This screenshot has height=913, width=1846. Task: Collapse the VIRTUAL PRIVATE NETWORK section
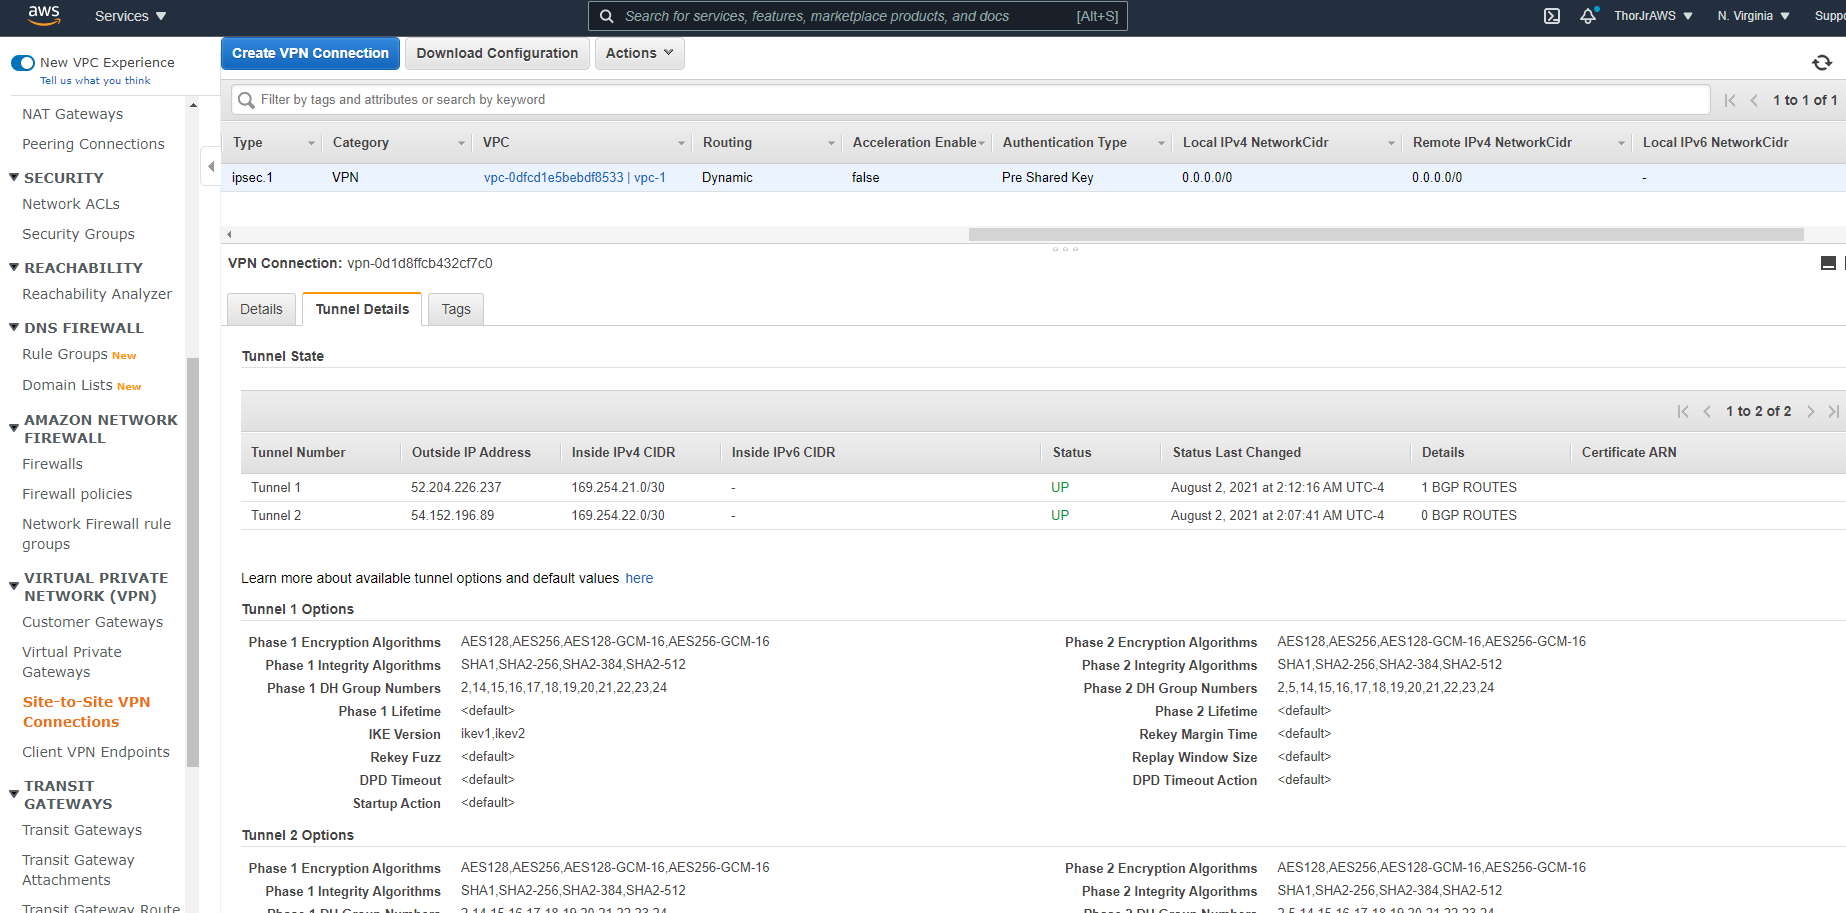14,586
